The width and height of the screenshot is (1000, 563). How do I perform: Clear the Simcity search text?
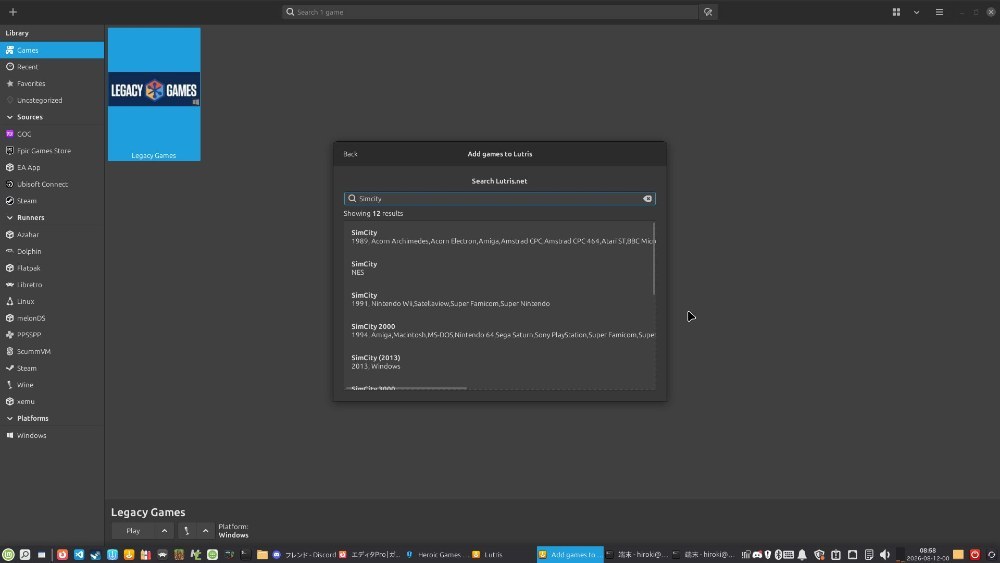[647, 198]
